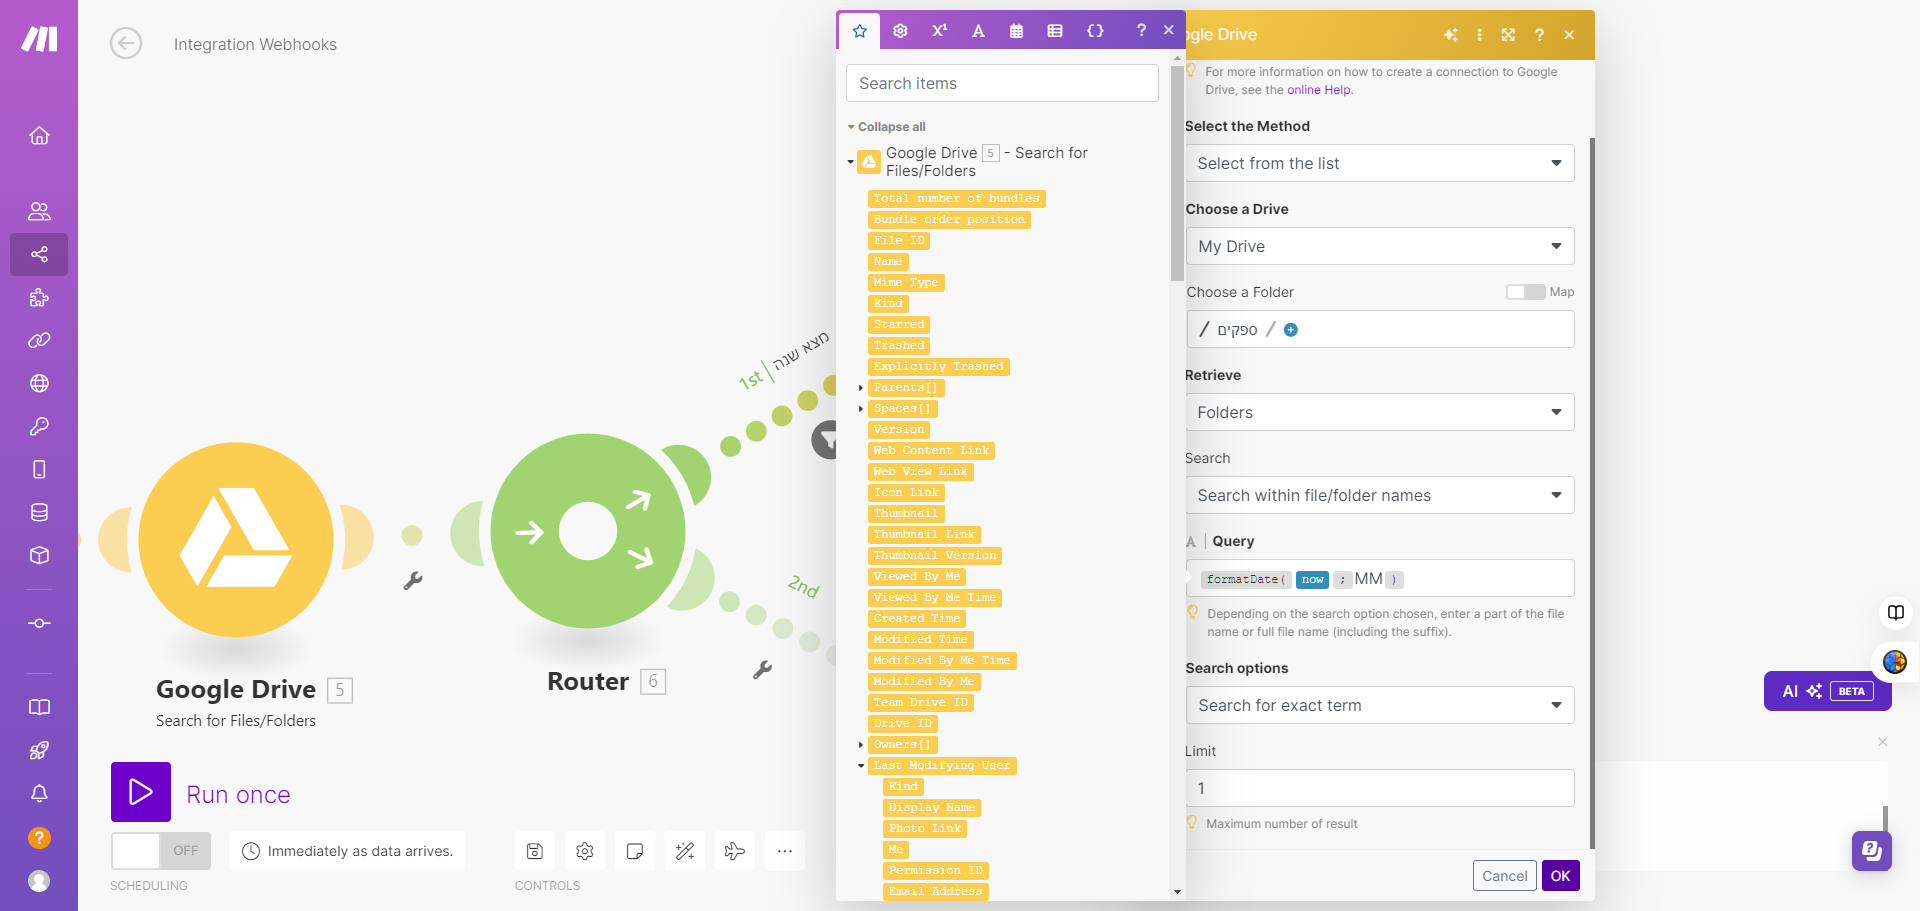1920x911 pixels.
Task: Open the Connections link icon in the sidebar
Action: (39, 340)
